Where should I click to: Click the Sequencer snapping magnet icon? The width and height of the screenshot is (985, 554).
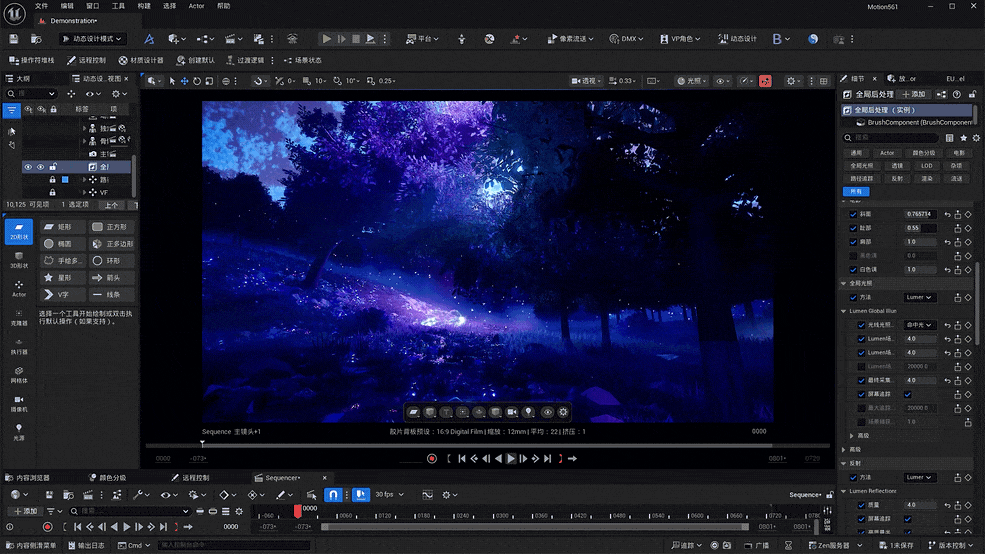tap(334, 495)
